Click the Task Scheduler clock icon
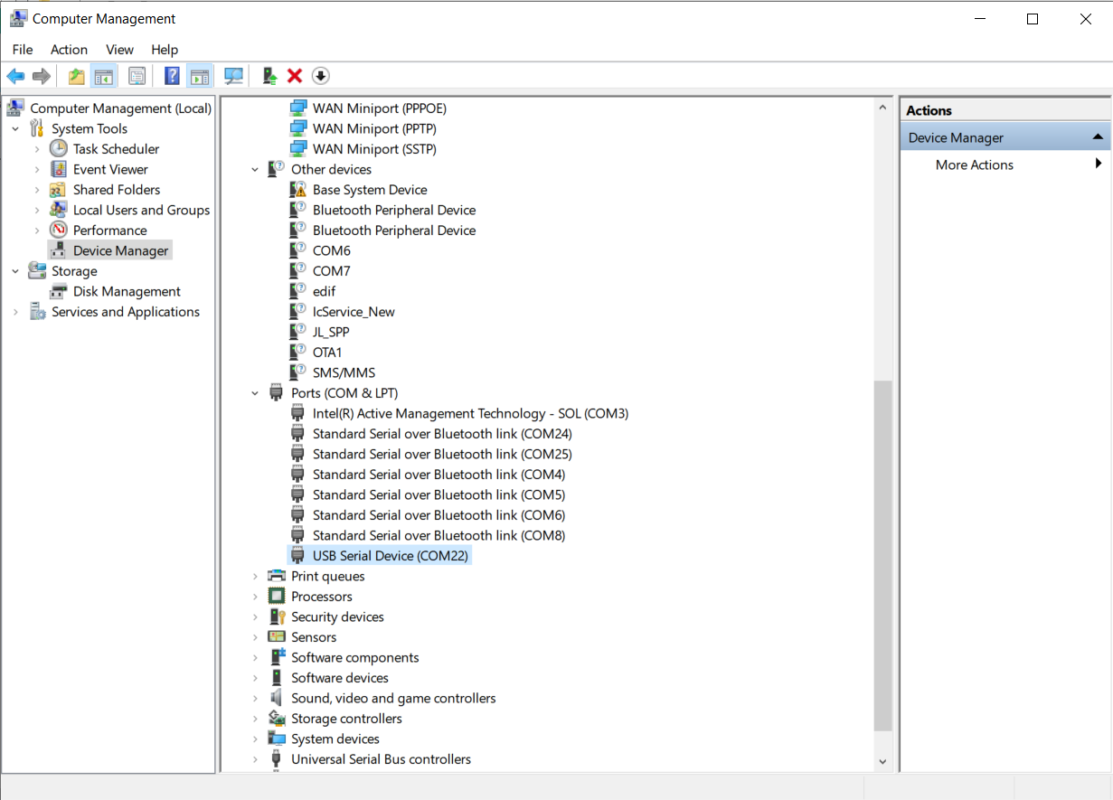Image resolution: width=1113 pixels, height=800 pixels. pyautogui.click(x=58, y=149)
